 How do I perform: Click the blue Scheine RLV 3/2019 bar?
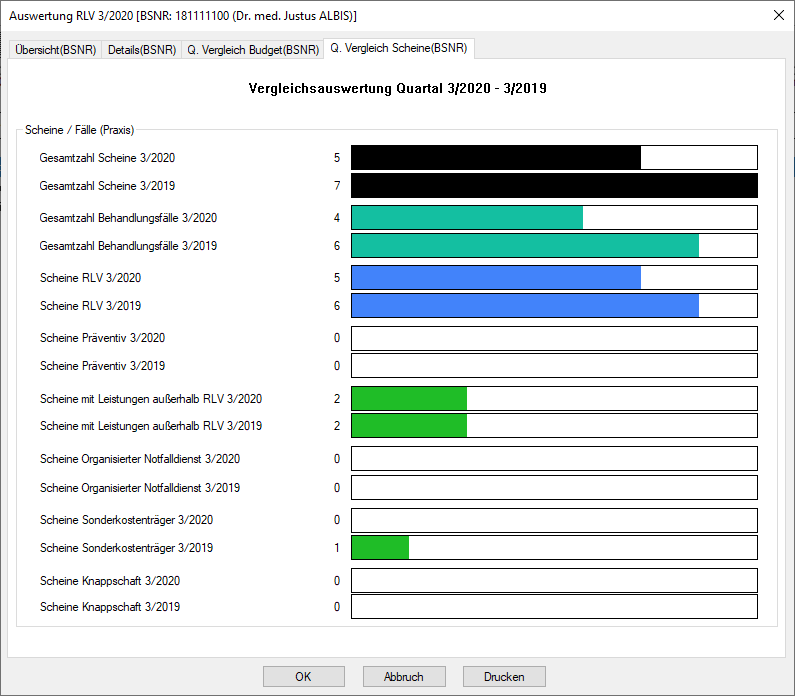pyautogui.click(x=525, y=306)
